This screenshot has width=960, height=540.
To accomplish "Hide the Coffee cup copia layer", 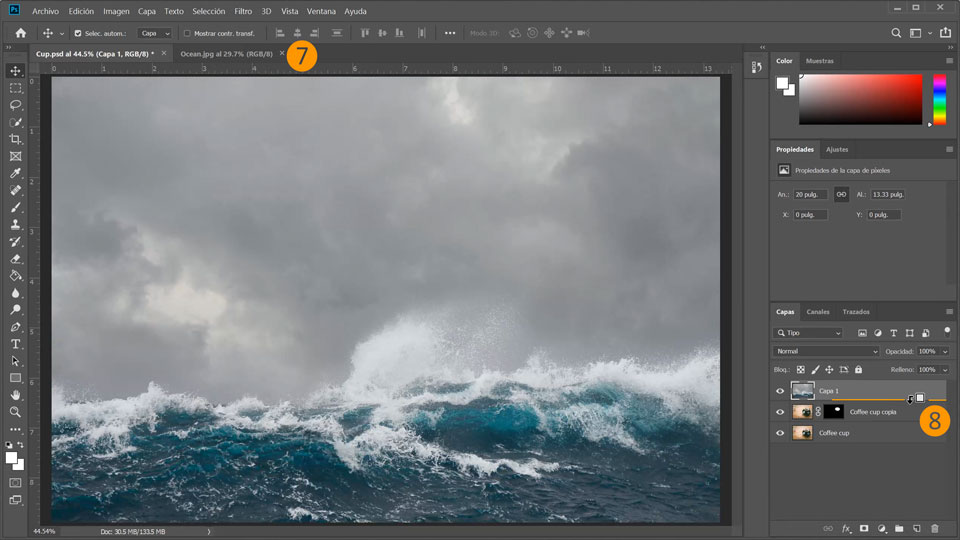I will [x=780, y=412].
